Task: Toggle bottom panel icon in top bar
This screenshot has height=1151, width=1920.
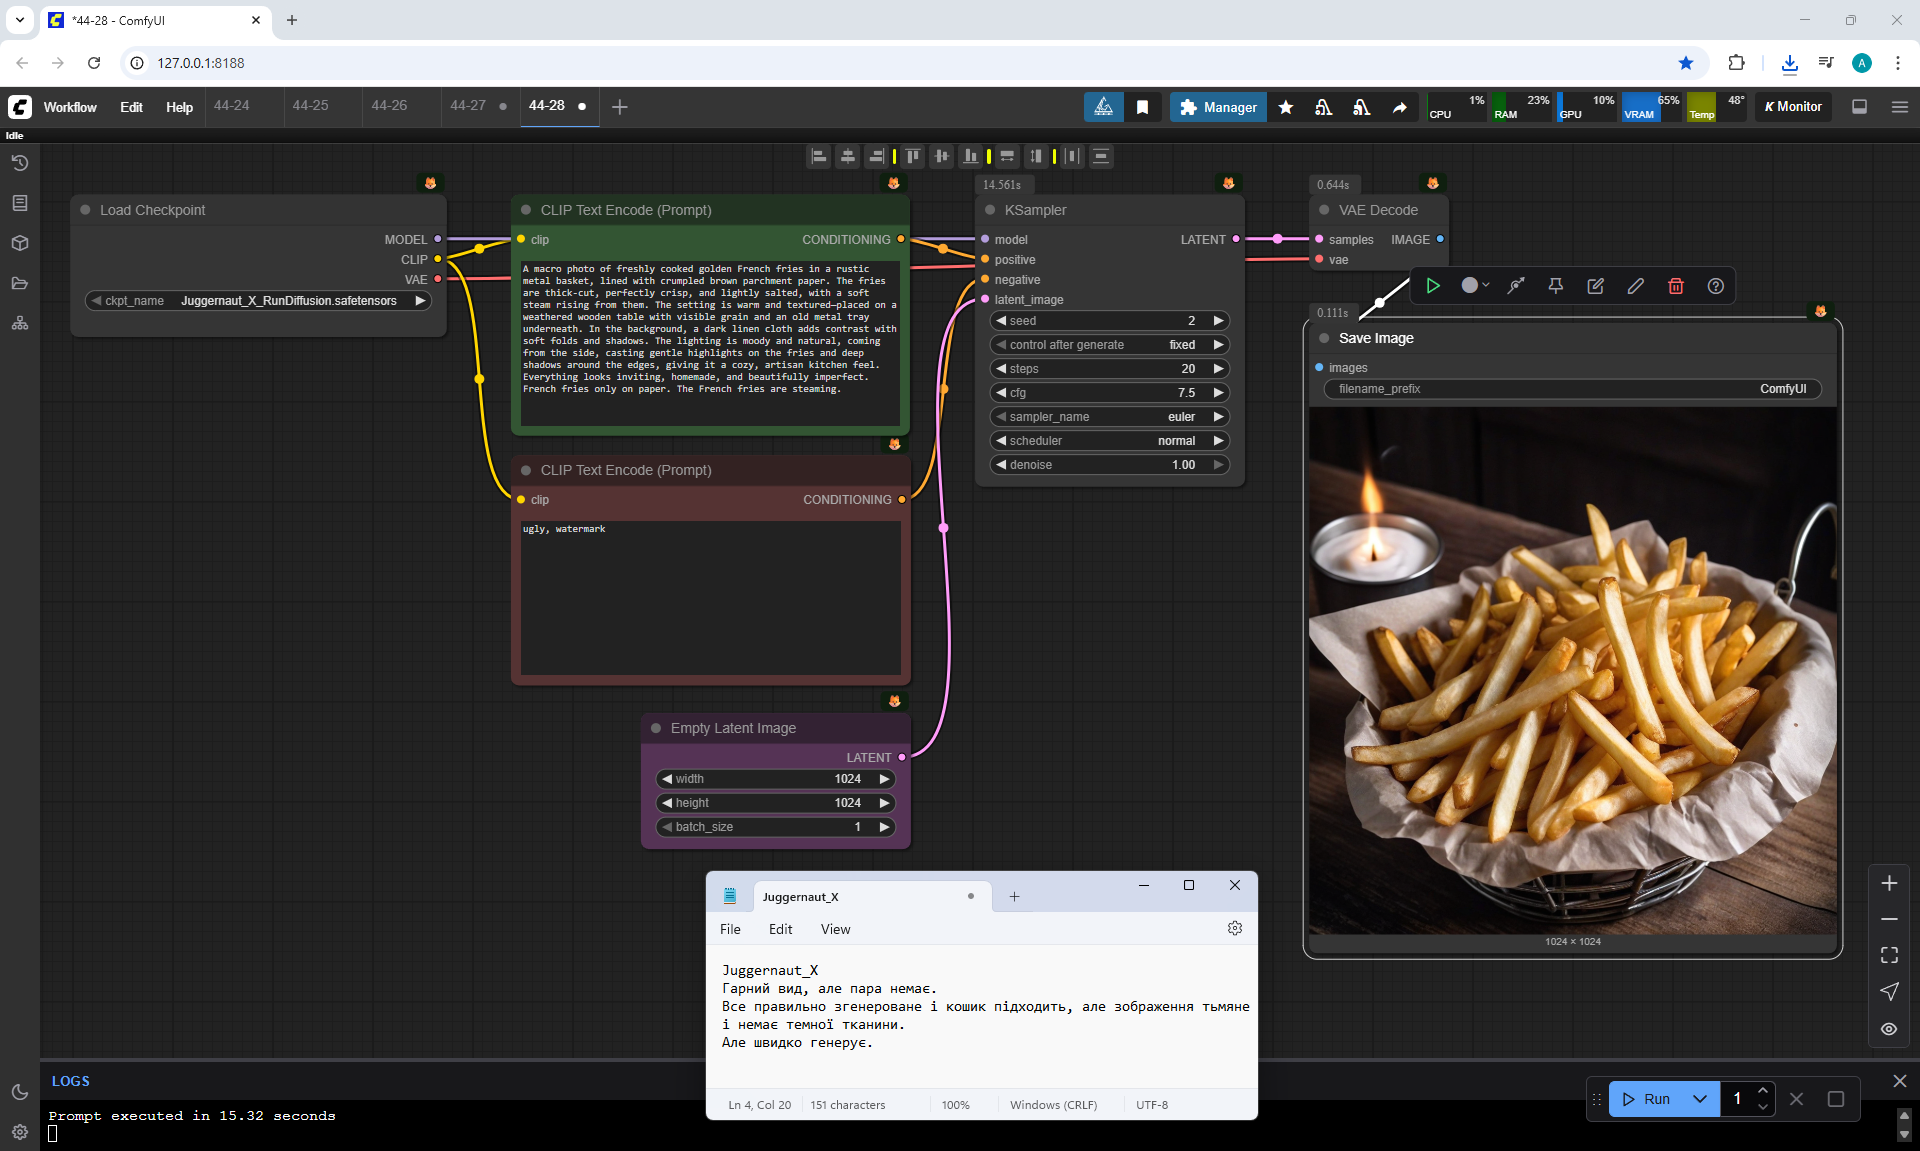Action: (x=1860, y=107)
